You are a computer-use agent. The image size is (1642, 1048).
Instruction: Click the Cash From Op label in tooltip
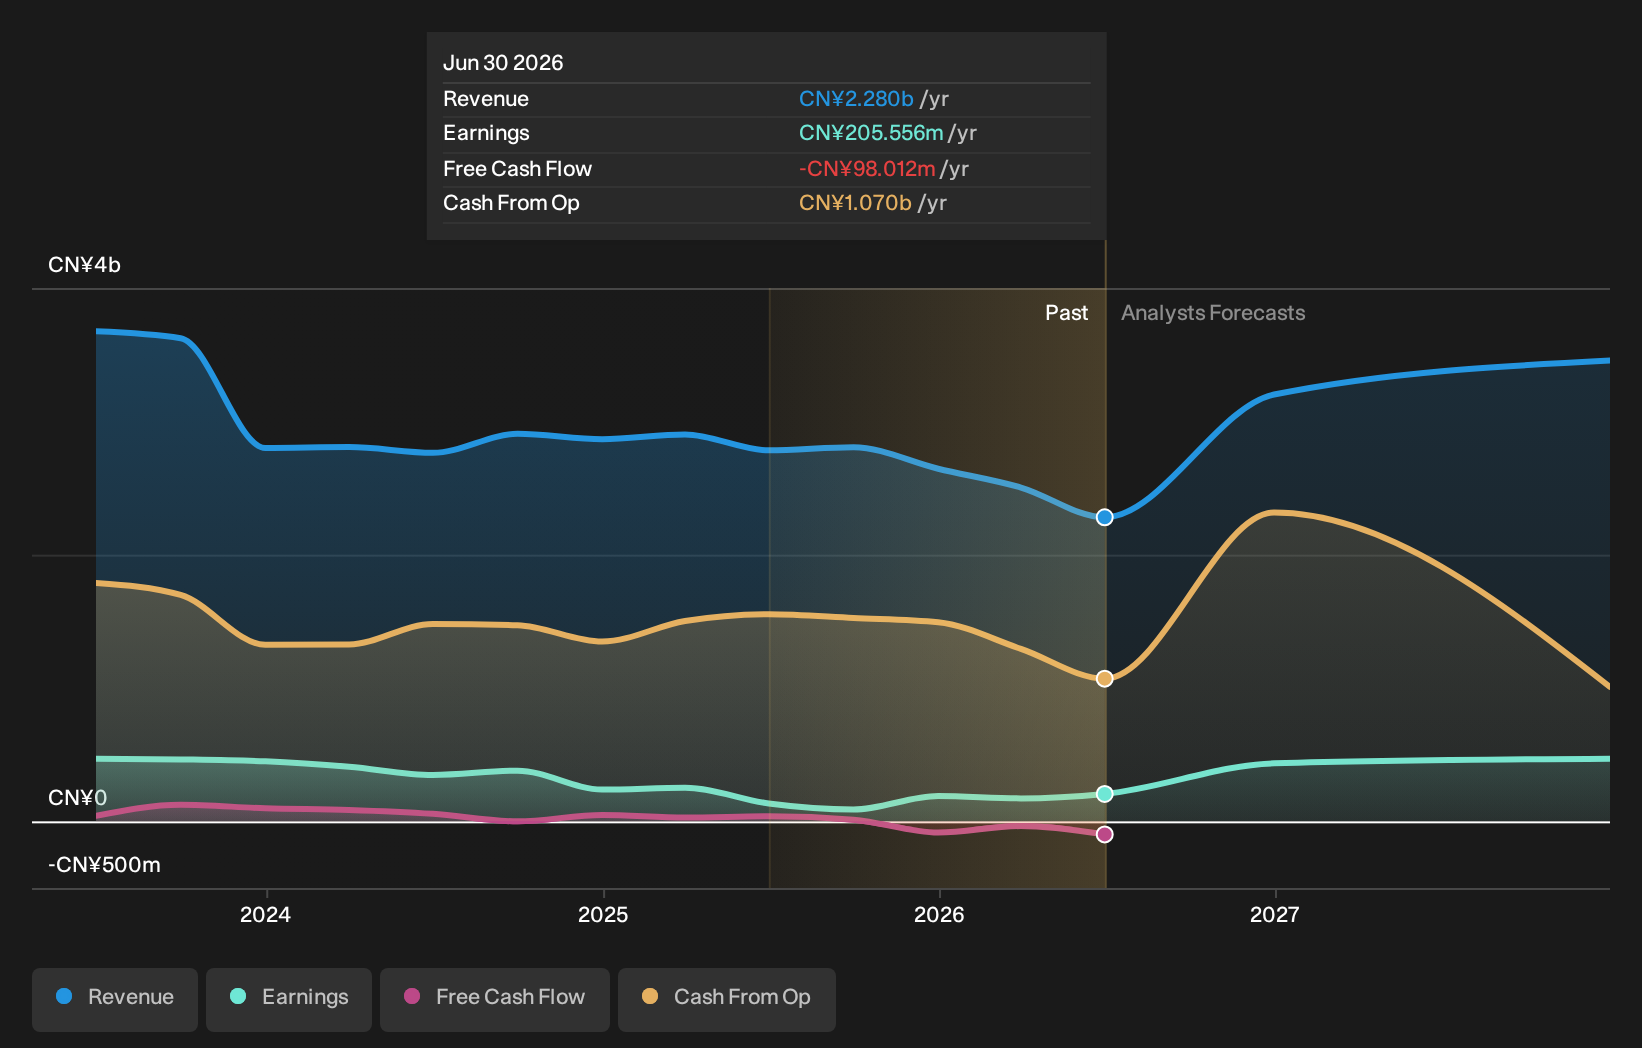point(511,203)
